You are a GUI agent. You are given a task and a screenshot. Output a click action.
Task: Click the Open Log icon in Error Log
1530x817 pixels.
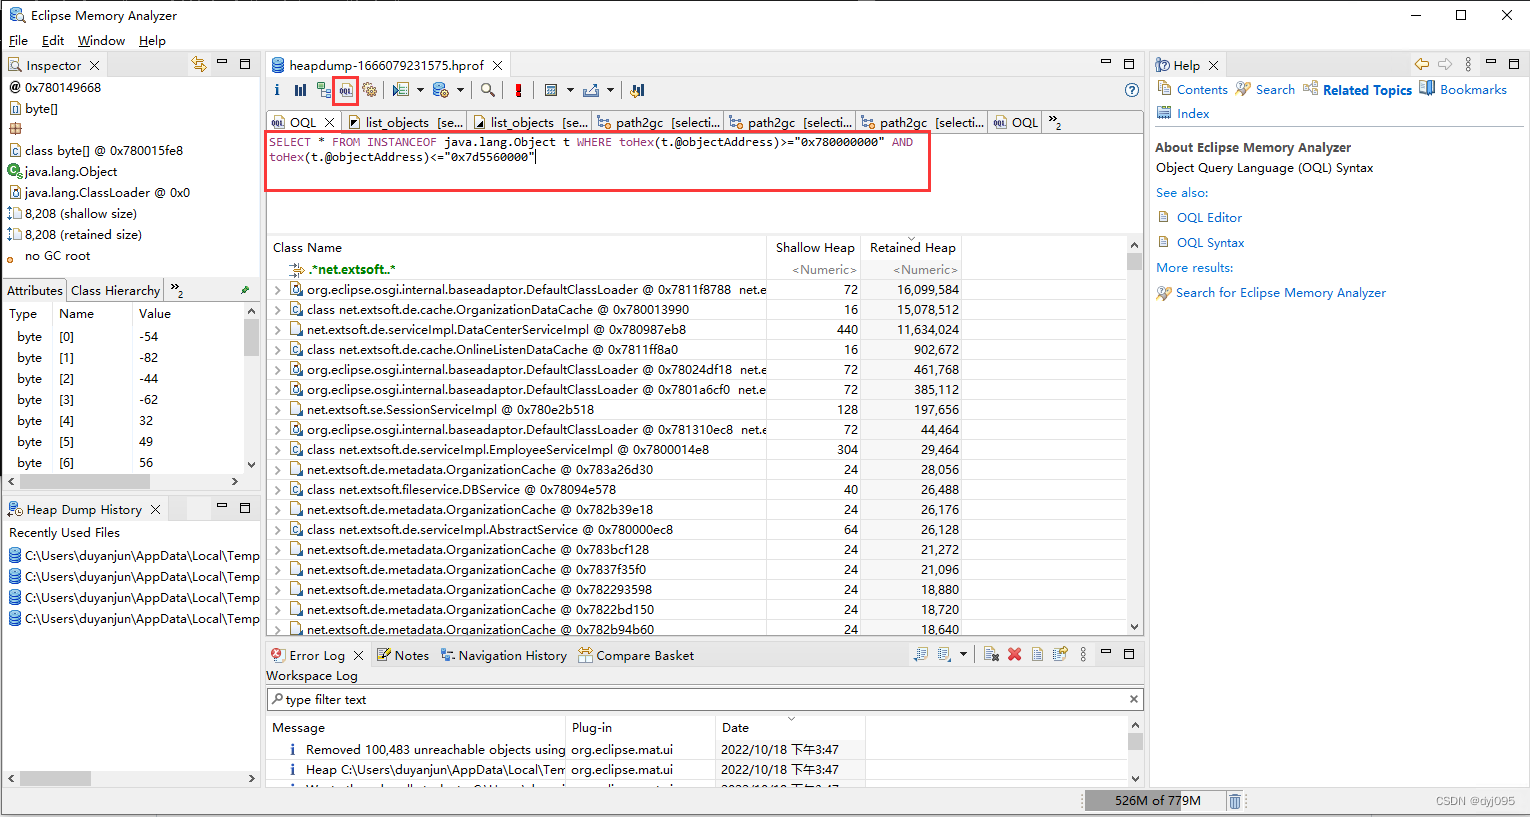click(x=1037, y=654)
